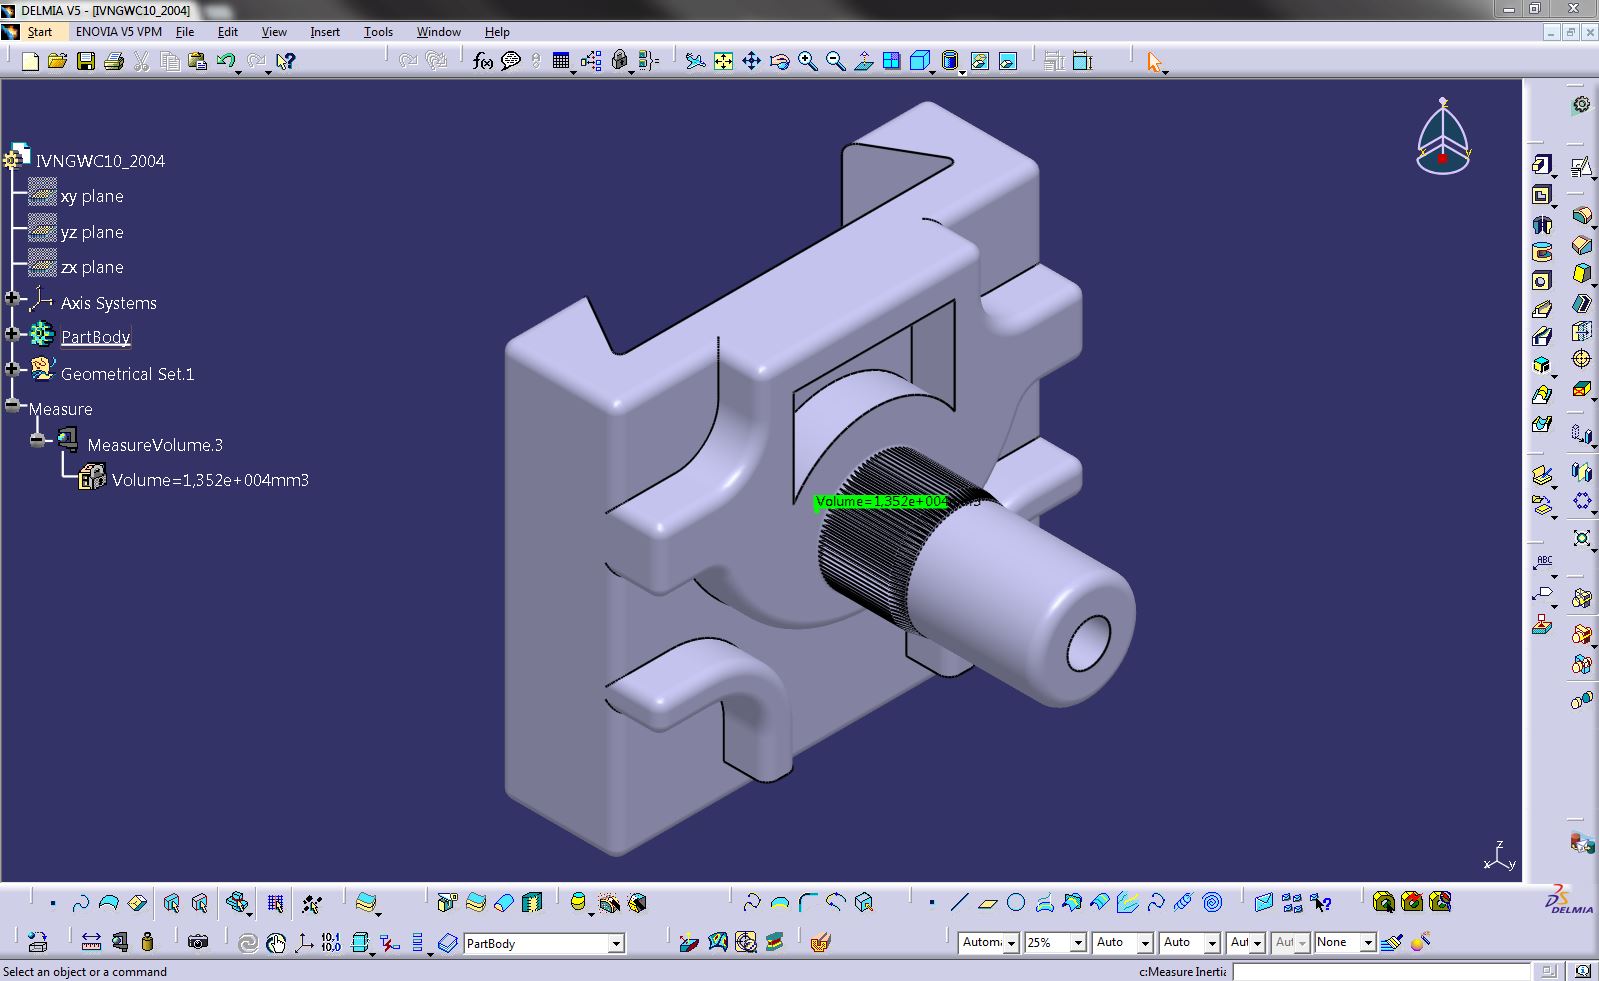1599x981 pixels.
Task: Click the Circle tool in bottom toolbar
Action: tap(1016, 903)
